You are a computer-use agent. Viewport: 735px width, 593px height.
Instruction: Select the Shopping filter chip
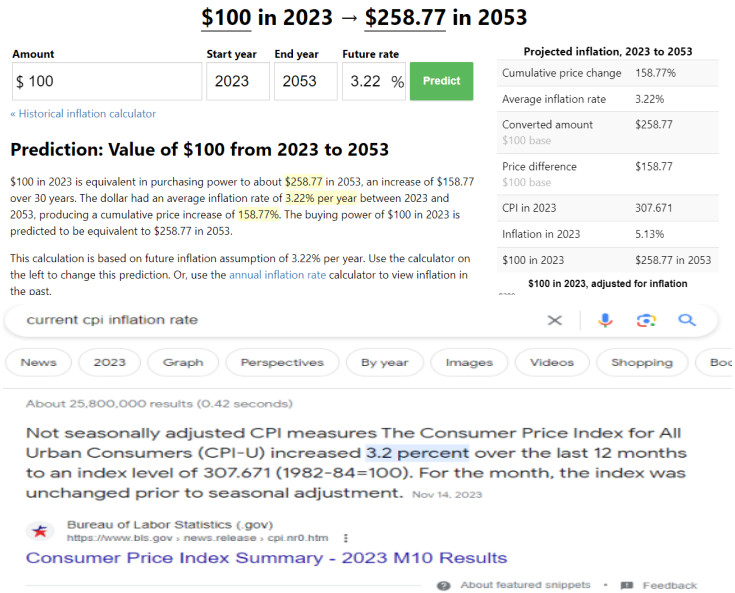642,362
